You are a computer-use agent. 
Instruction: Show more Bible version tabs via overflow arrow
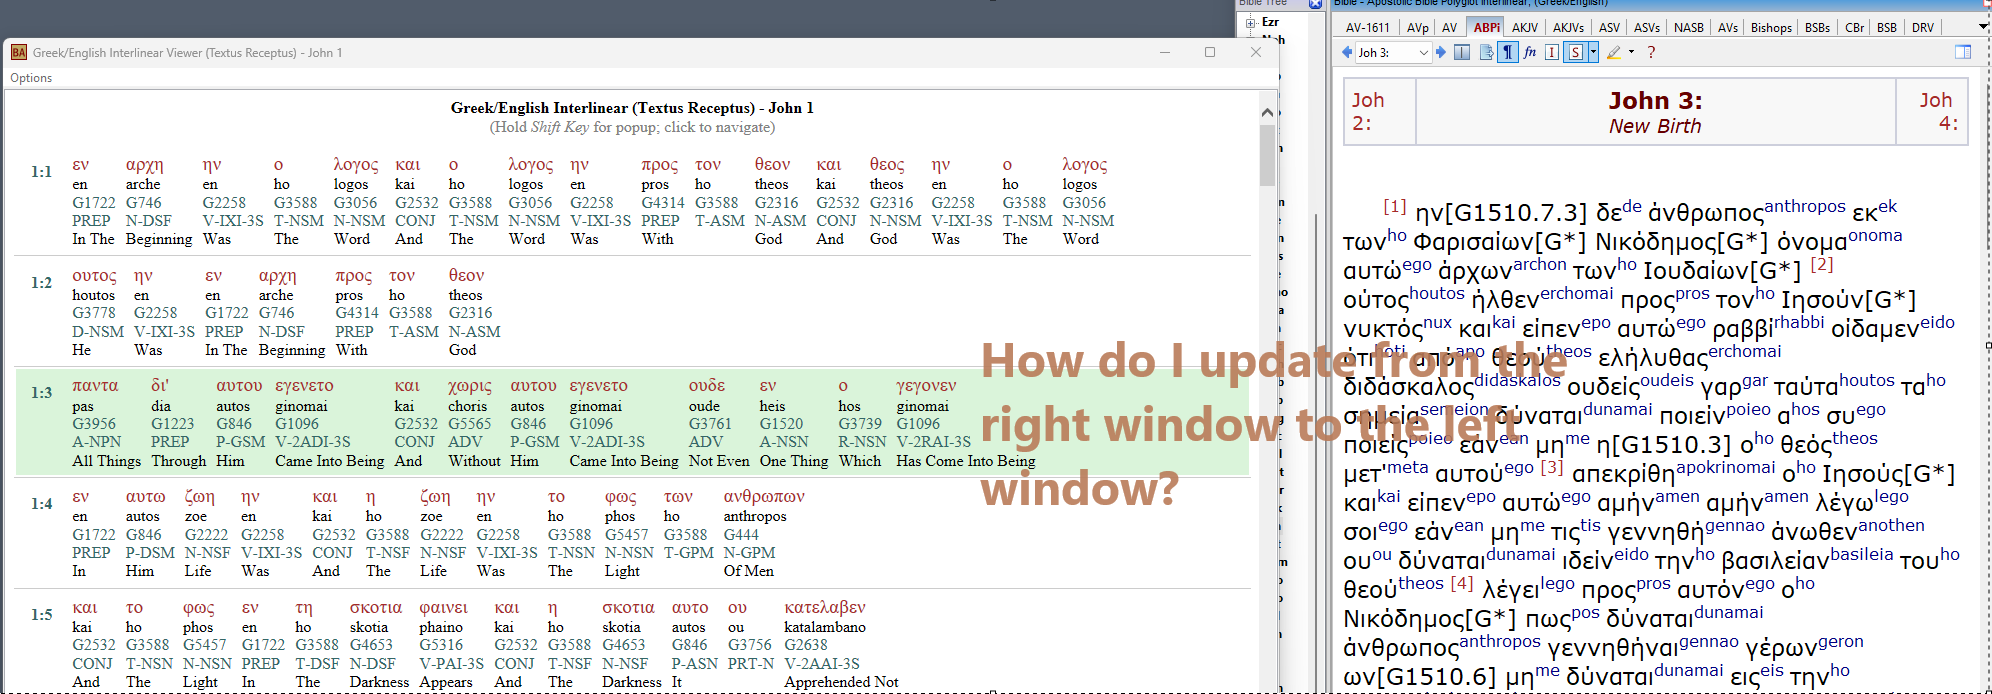pyautogui.click(x=1984, y=27)
